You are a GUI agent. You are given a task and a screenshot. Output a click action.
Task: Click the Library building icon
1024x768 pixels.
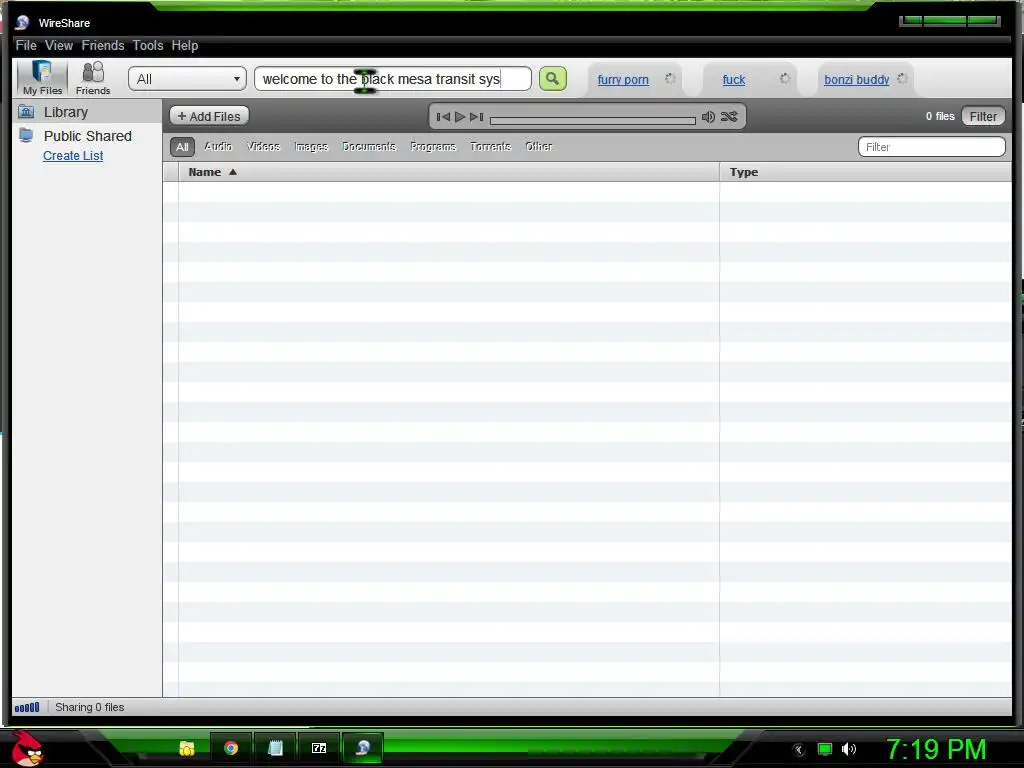26,112
